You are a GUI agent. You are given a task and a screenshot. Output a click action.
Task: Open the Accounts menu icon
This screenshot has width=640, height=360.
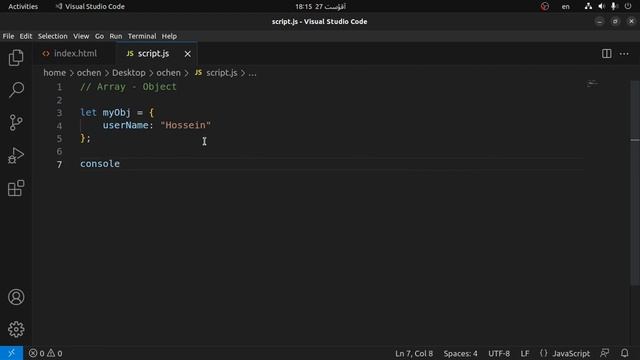(x=16, y=297)
